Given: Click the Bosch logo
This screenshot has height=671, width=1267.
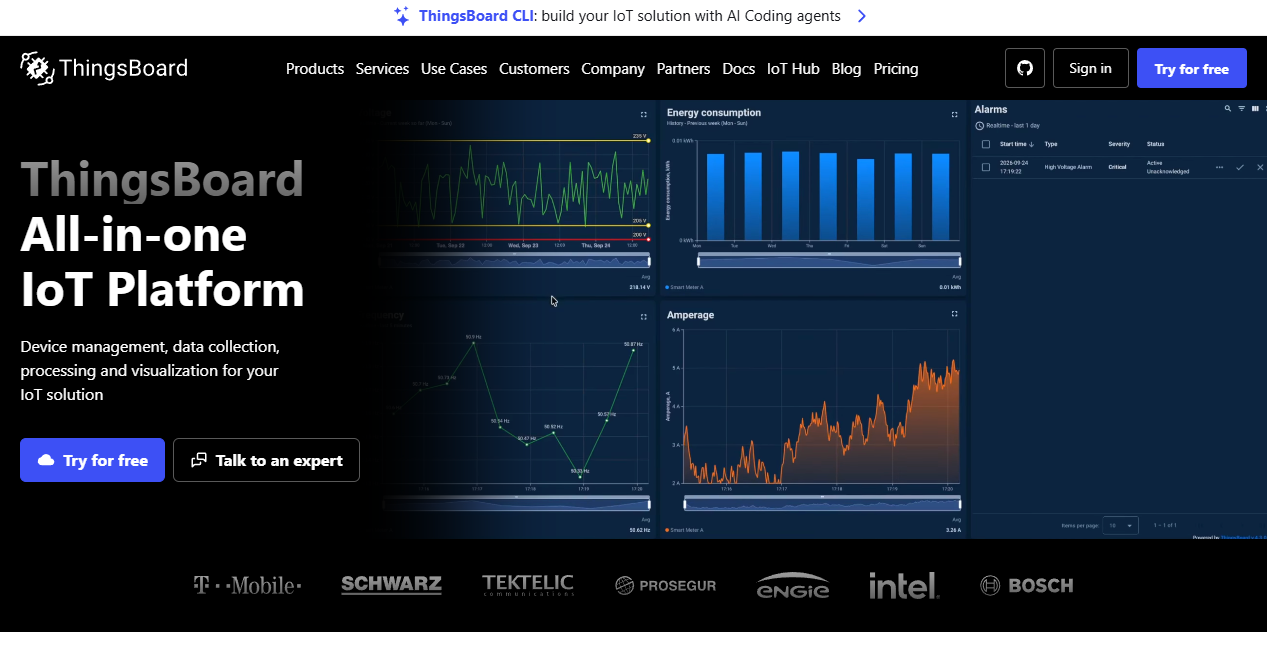Looking at the screenshot, I should 1027,585.
